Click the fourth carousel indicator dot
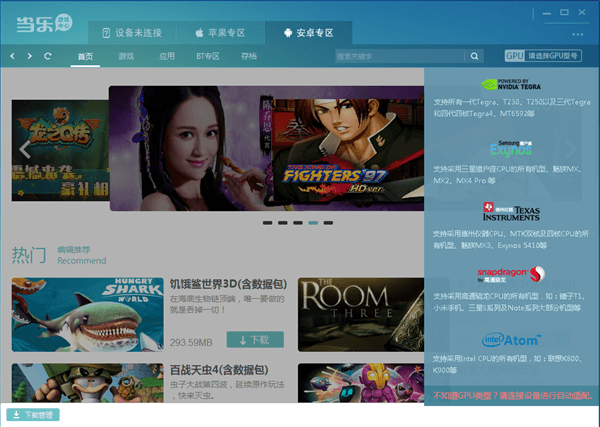Viewport: 600px width, 427px height. coord(313,222)
